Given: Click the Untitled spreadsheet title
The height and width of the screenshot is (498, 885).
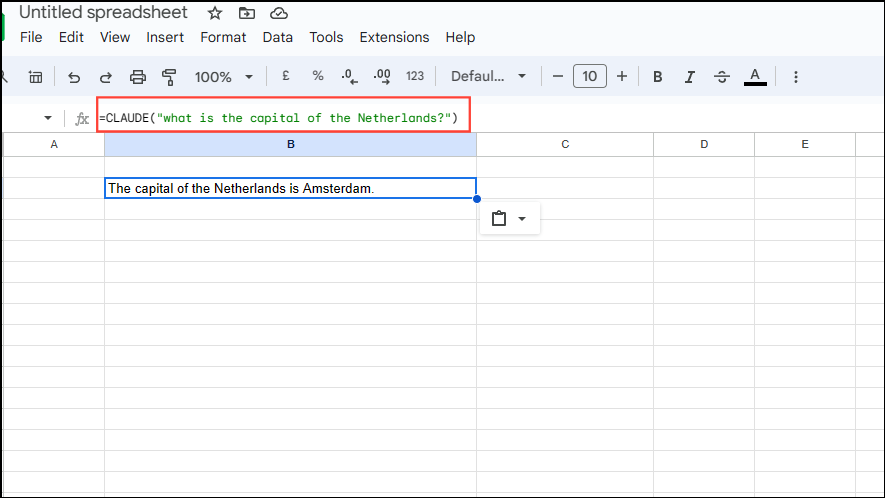Looking at the screenshot, I should 103,12.
